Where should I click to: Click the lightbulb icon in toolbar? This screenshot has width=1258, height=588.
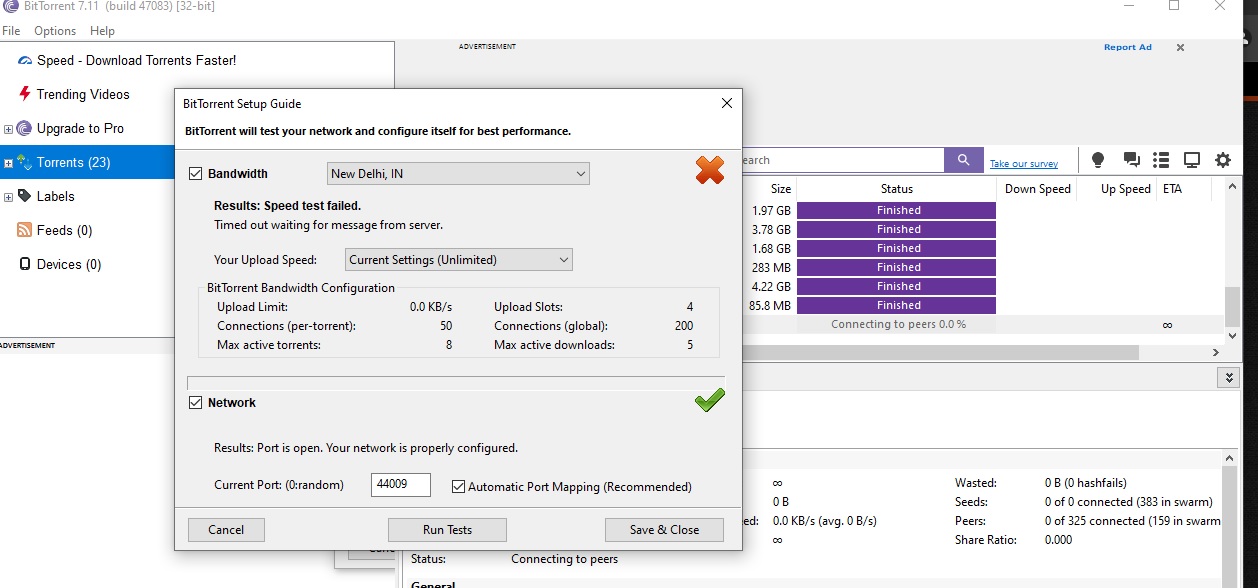(1097, 160)
